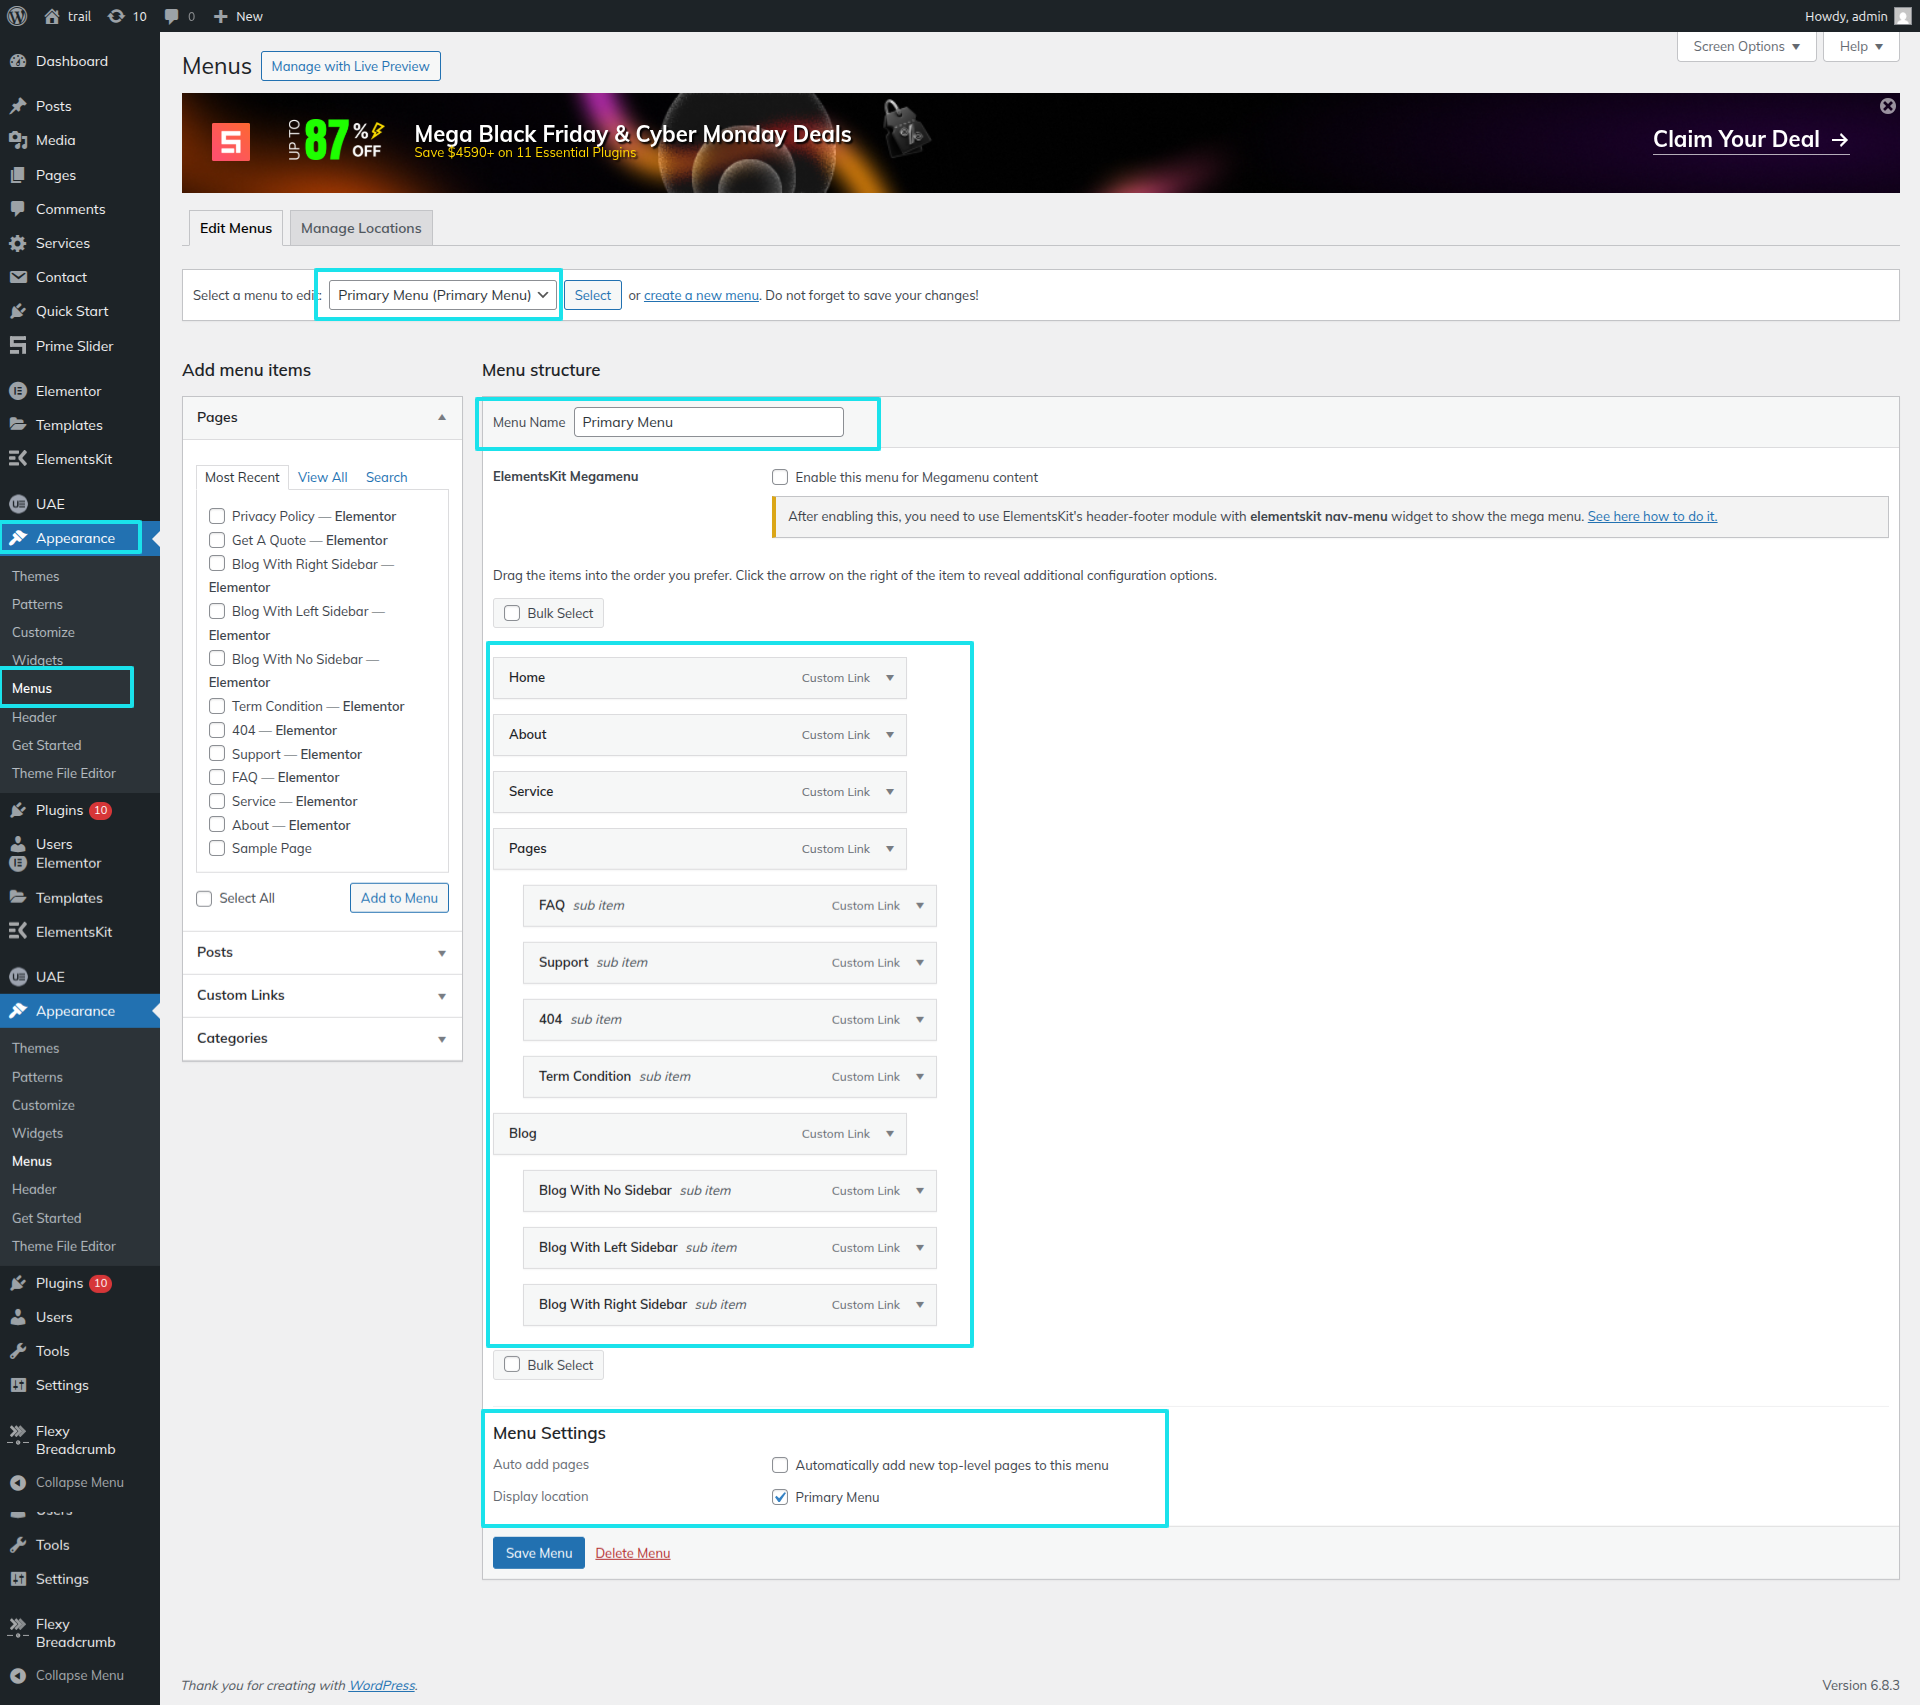Expand the Home menu item arrow
The height and width of the screenshot is (1705, 1920).
pos(890,678)
